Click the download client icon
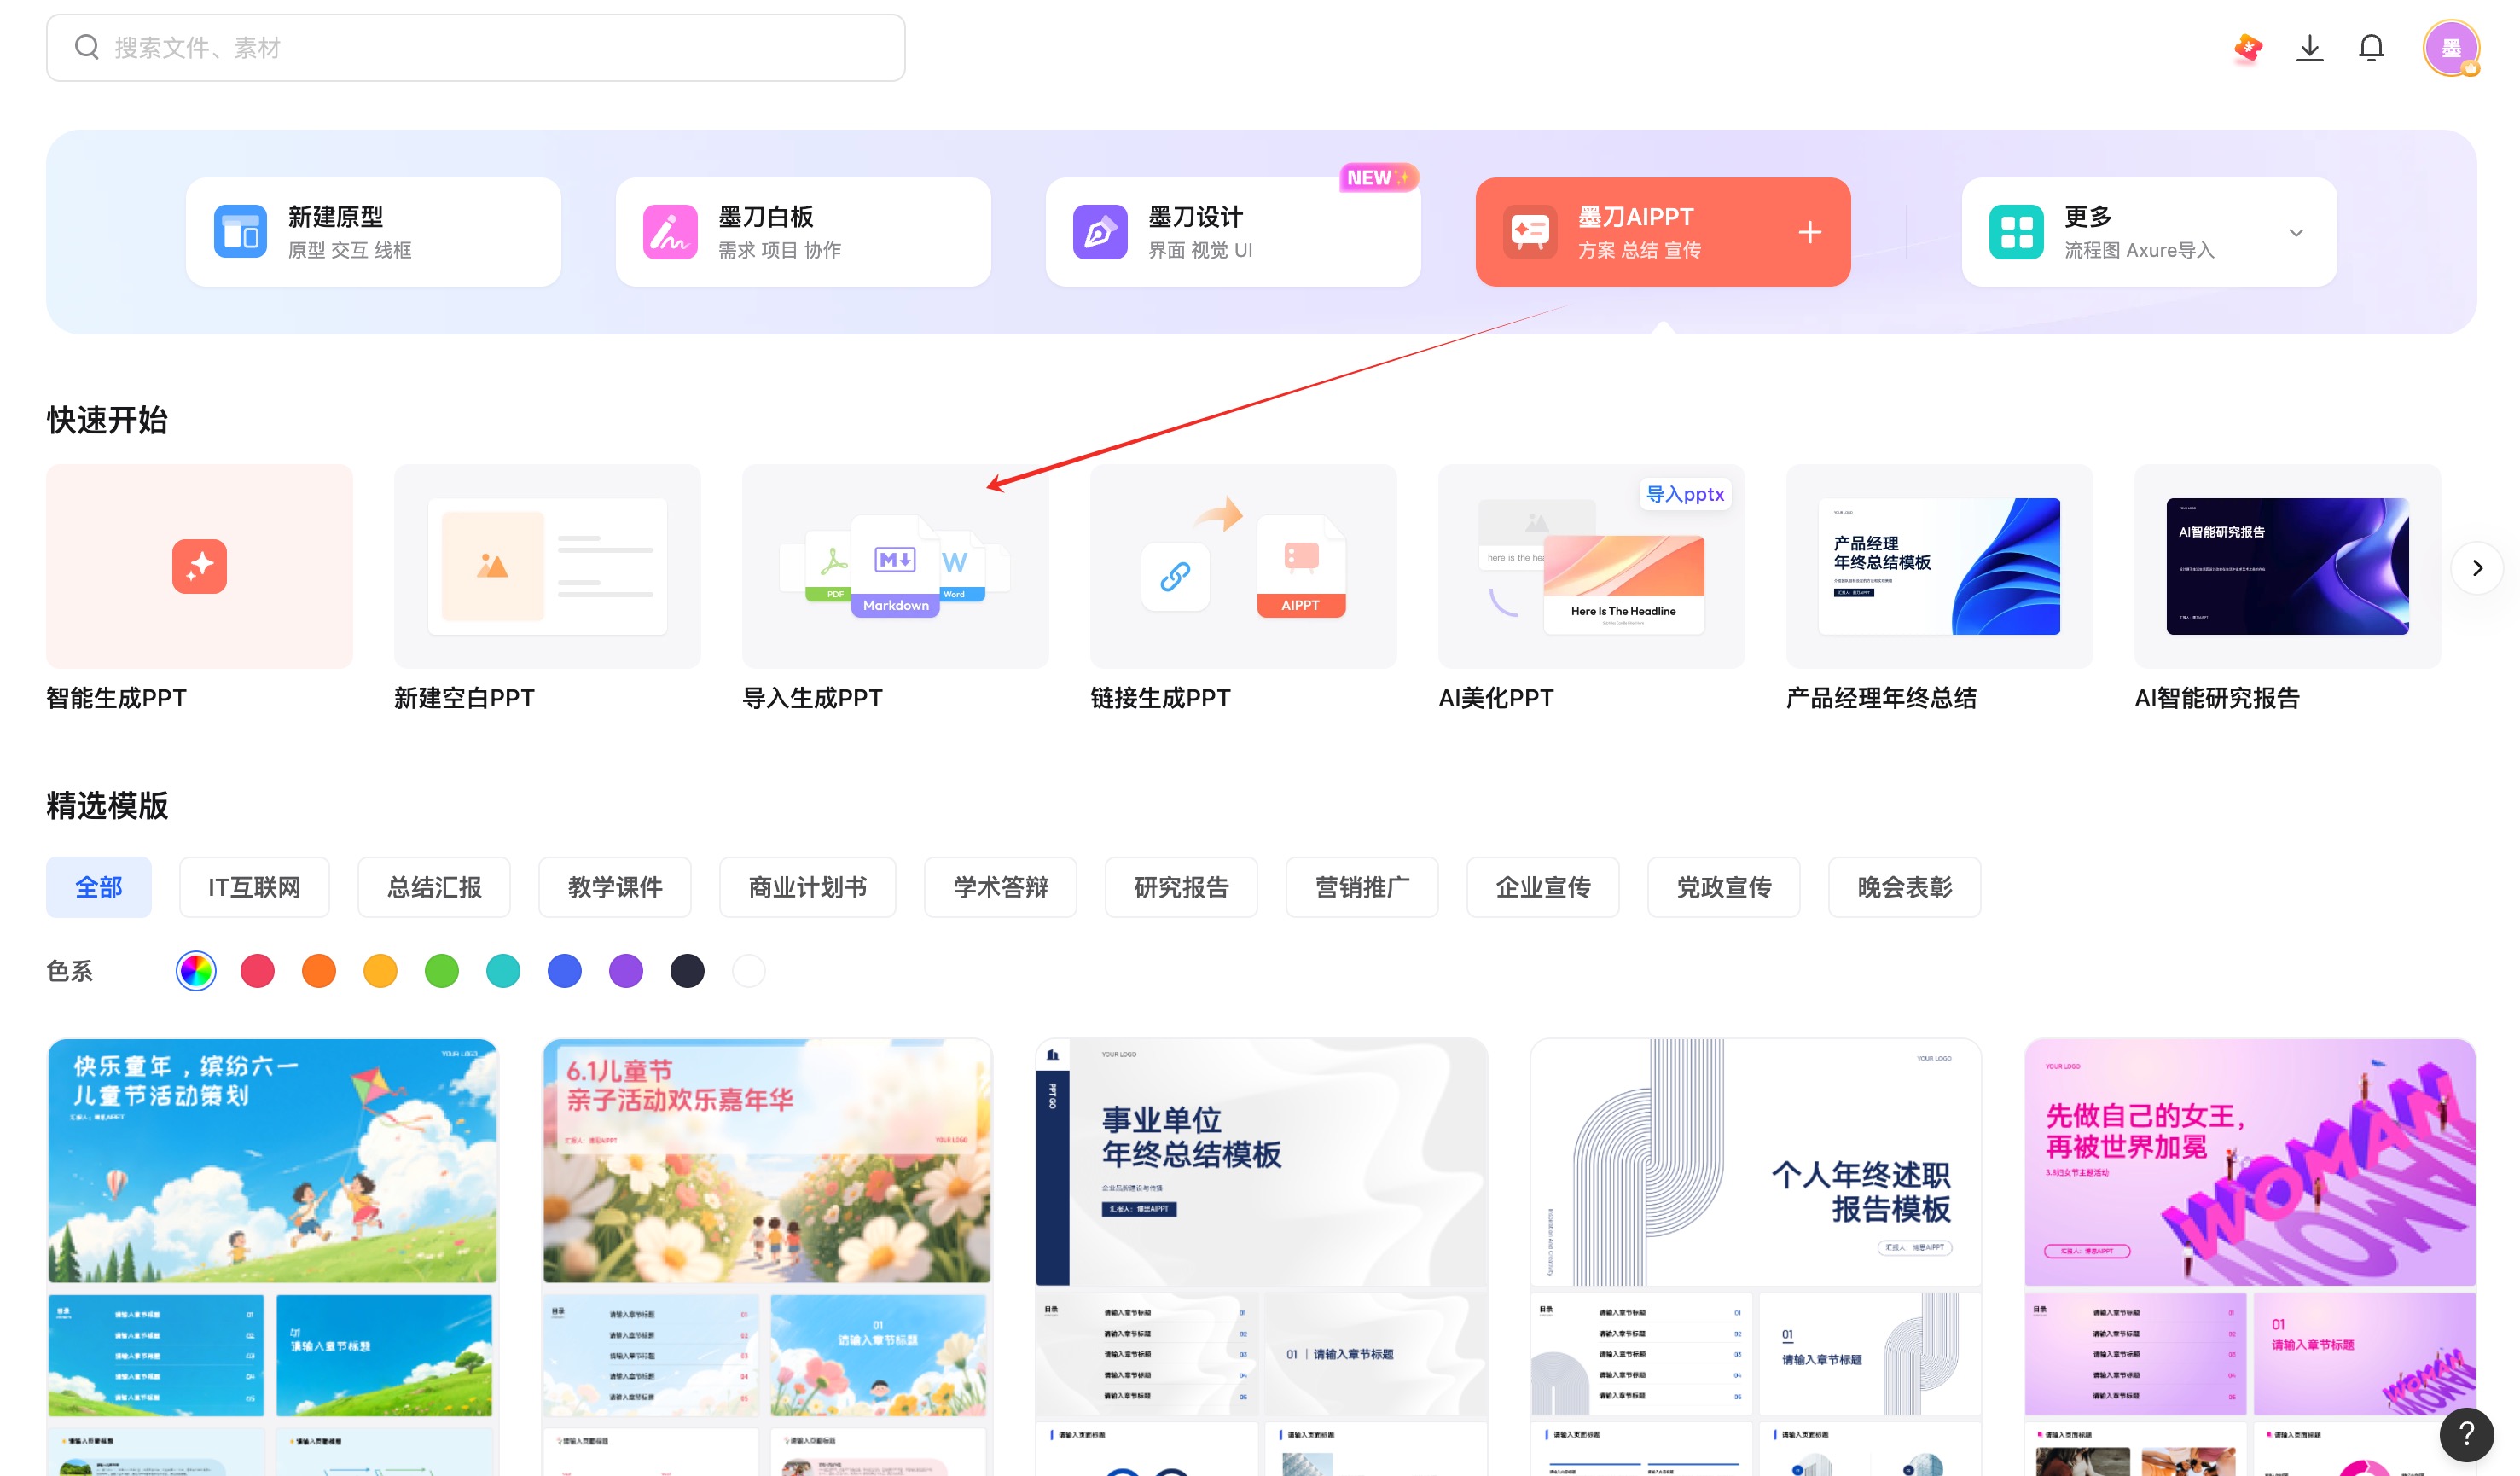Image resolution: width=2520 pixels, height=1476 pixels. pyautogui.click(x=2310, y=46)
